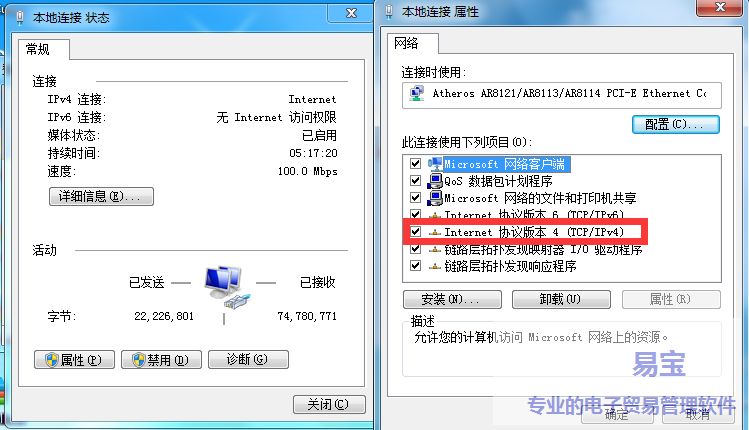
Task: Click the QoS packet scheduler icon
Action: click(435, 181)
